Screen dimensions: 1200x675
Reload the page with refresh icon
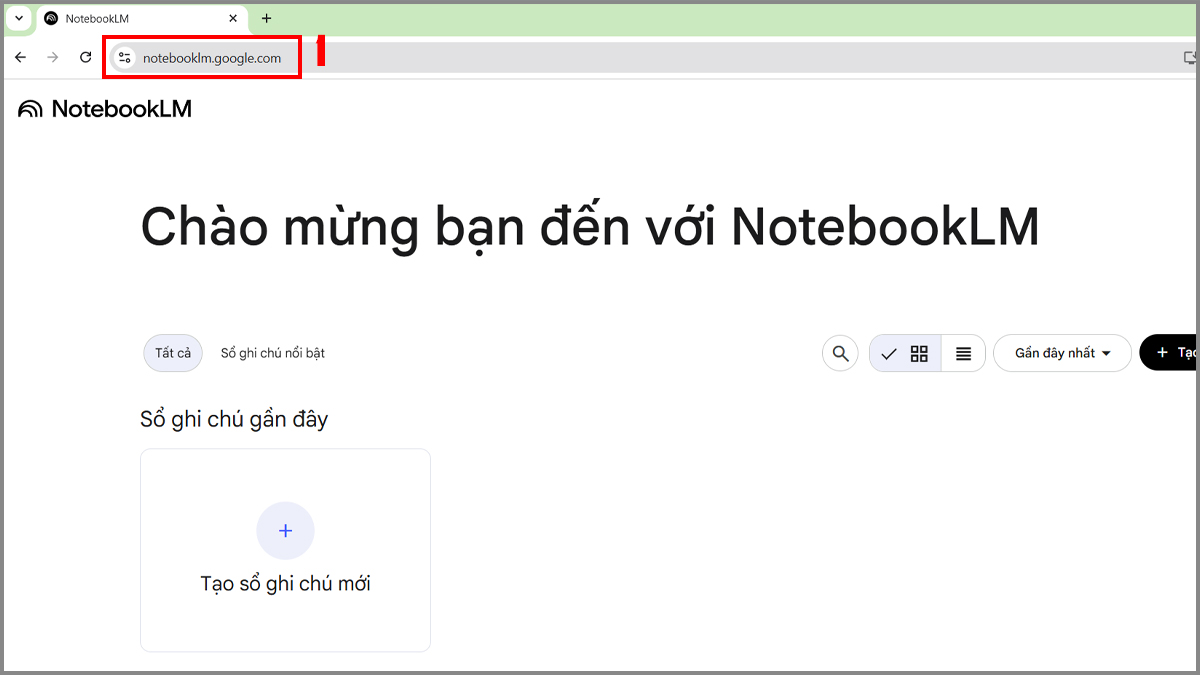tap(86, 58)
